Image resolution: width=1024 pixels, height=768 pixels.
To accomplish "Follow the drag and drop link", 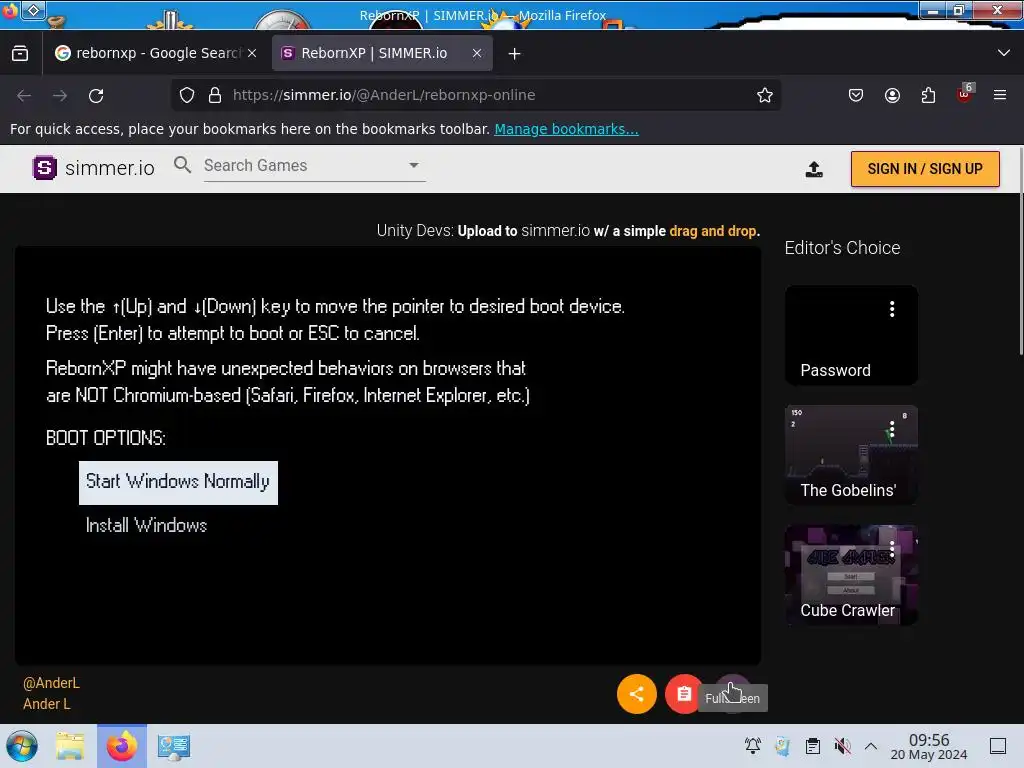I will click(x=713, y=231).
